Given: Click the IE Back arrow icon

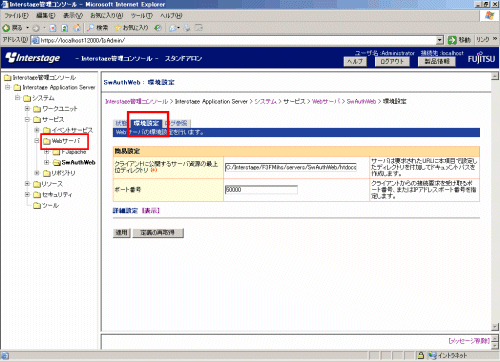Looking at the screenshot, I should click(x=6, y=28).
